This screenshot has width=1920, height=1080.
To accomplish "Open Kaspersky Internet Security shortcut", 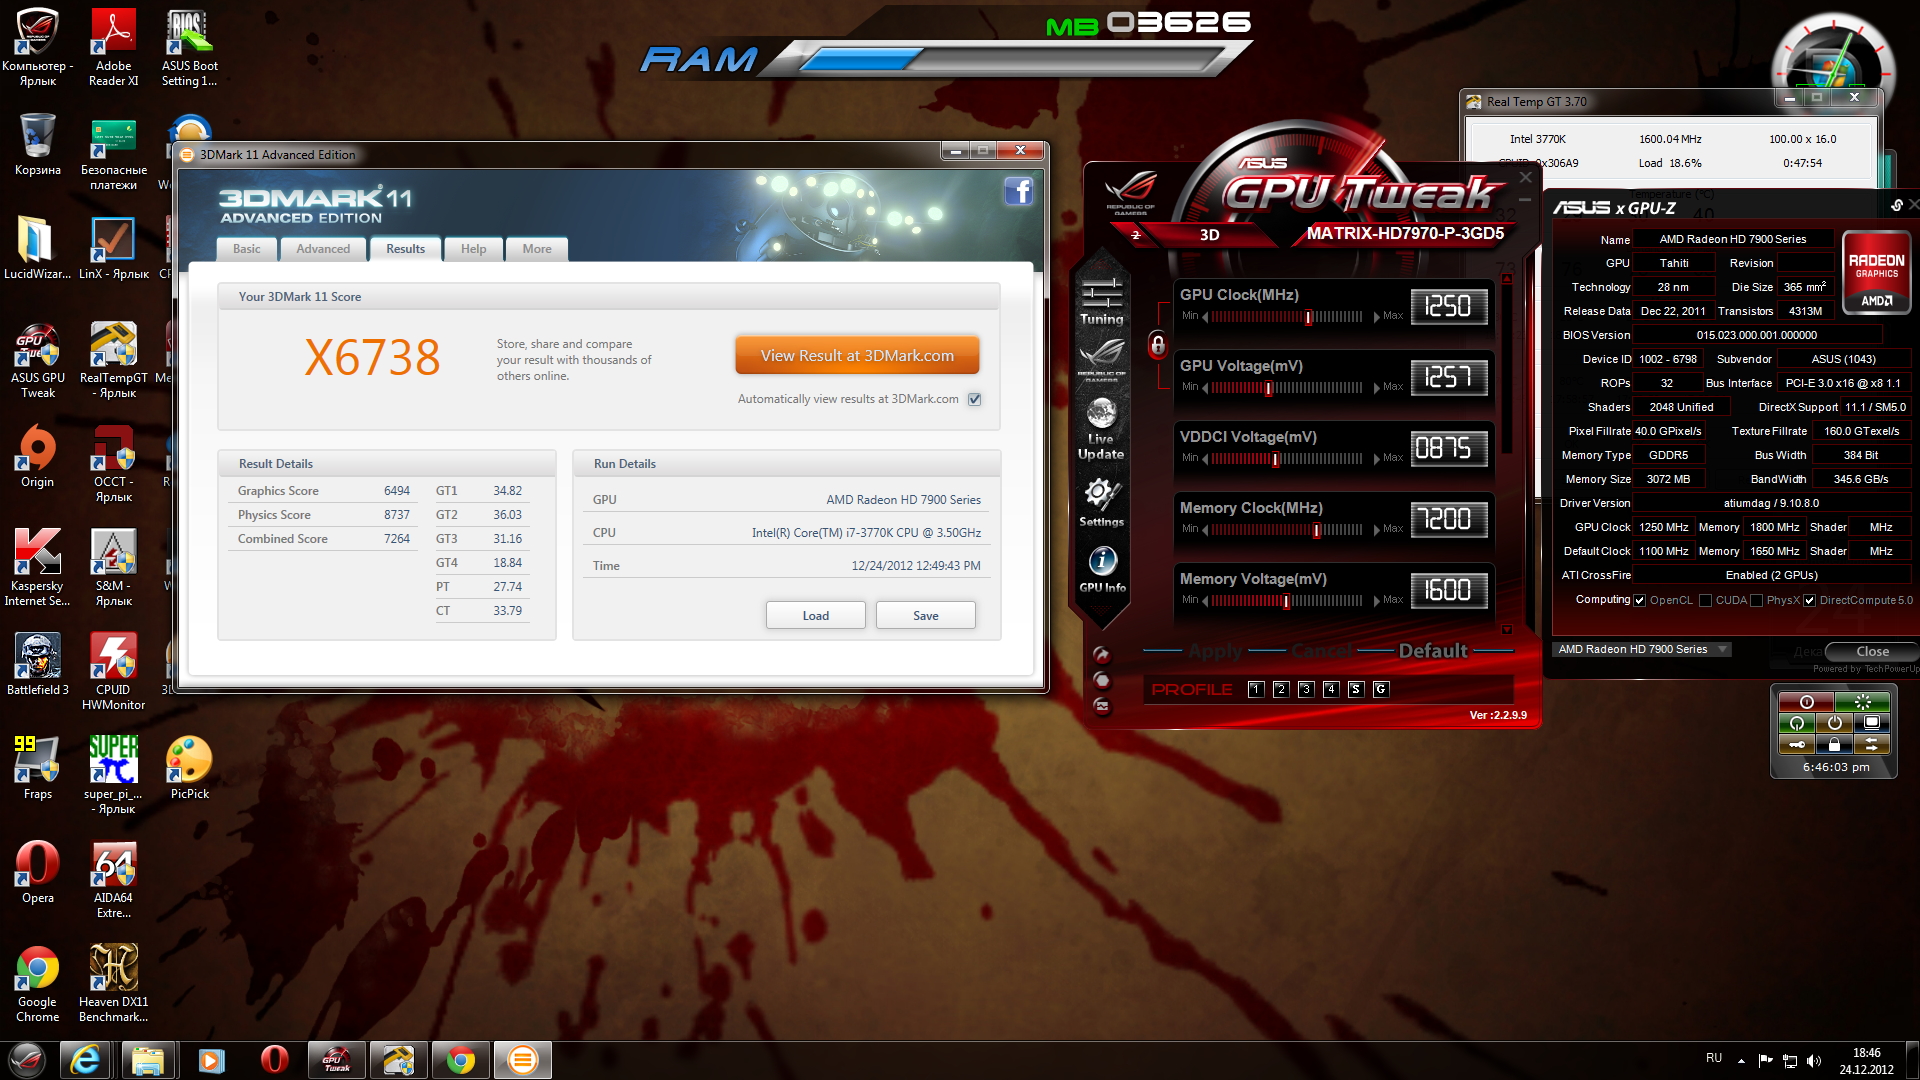I will tap(38, 568).
